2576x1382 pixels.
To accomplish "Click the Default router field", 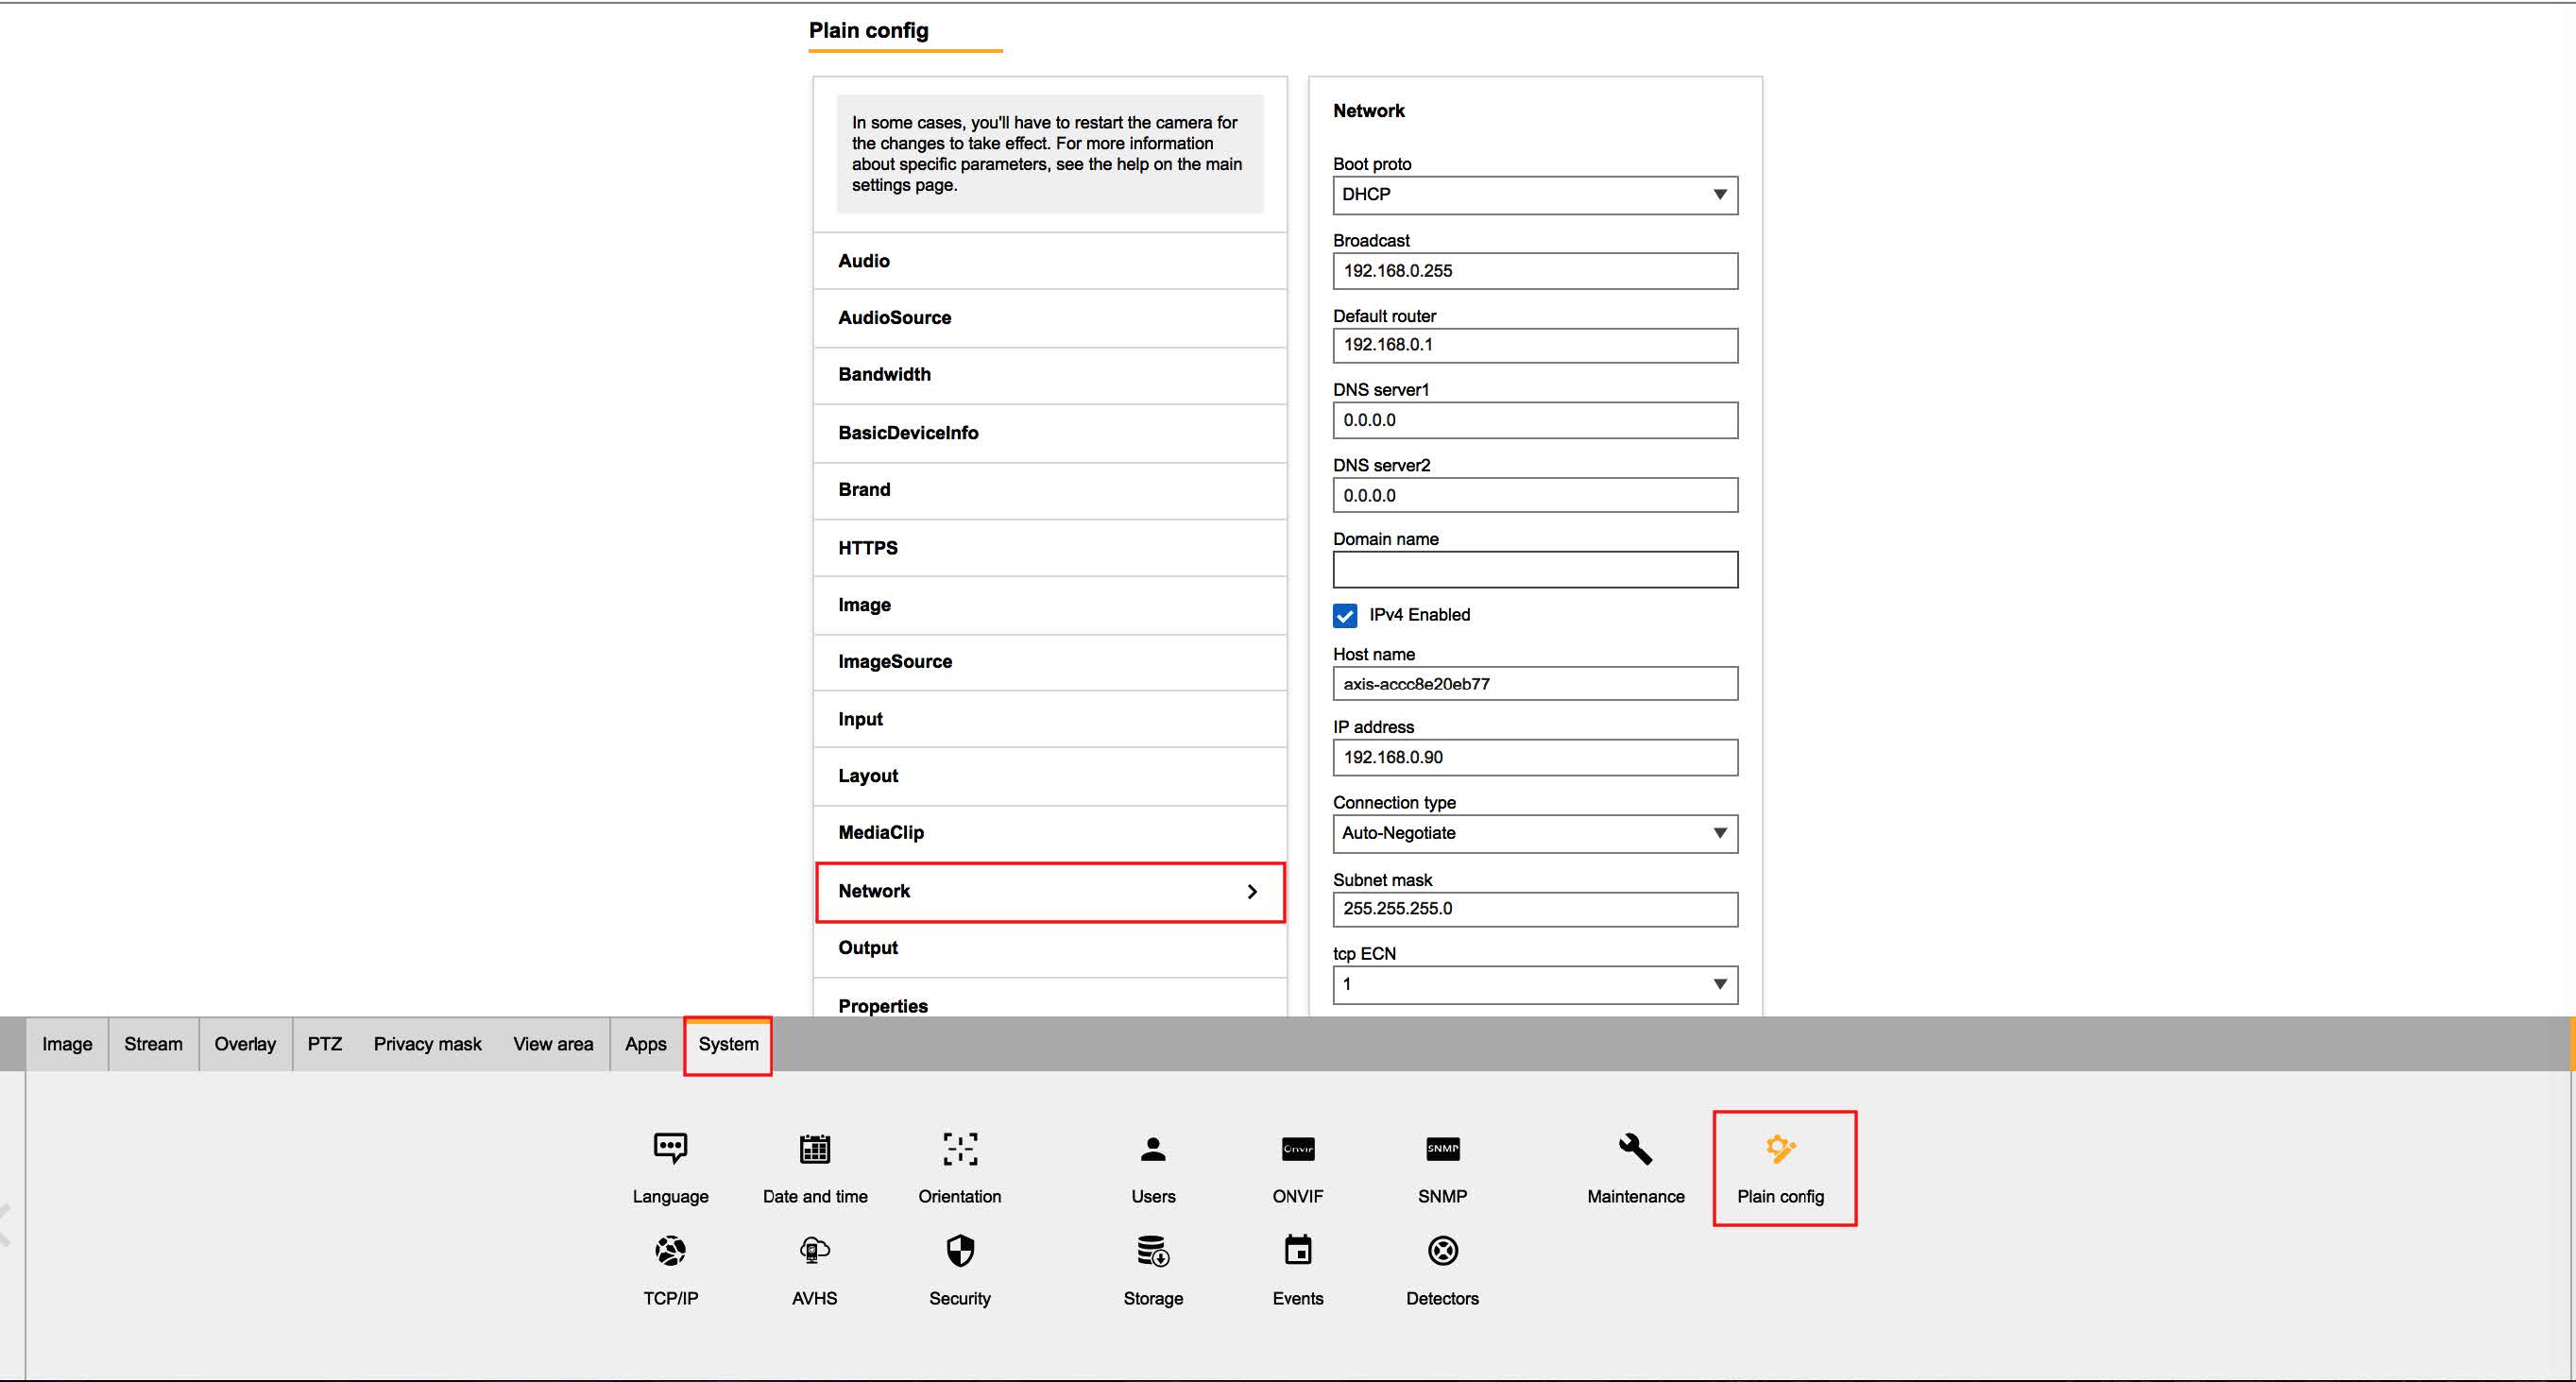I will coord(1535,345).
